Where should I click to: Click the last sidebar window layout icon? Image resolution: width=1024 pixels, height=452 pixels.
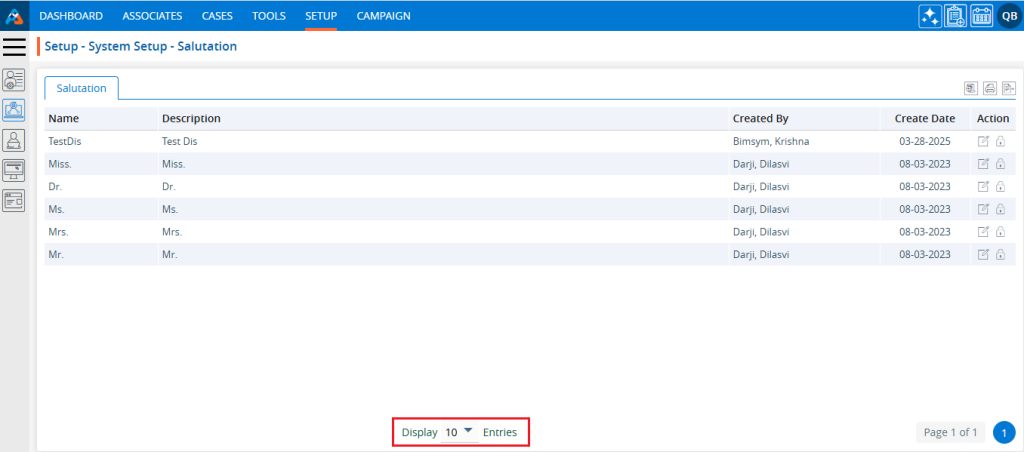click(x=14, y=200)
